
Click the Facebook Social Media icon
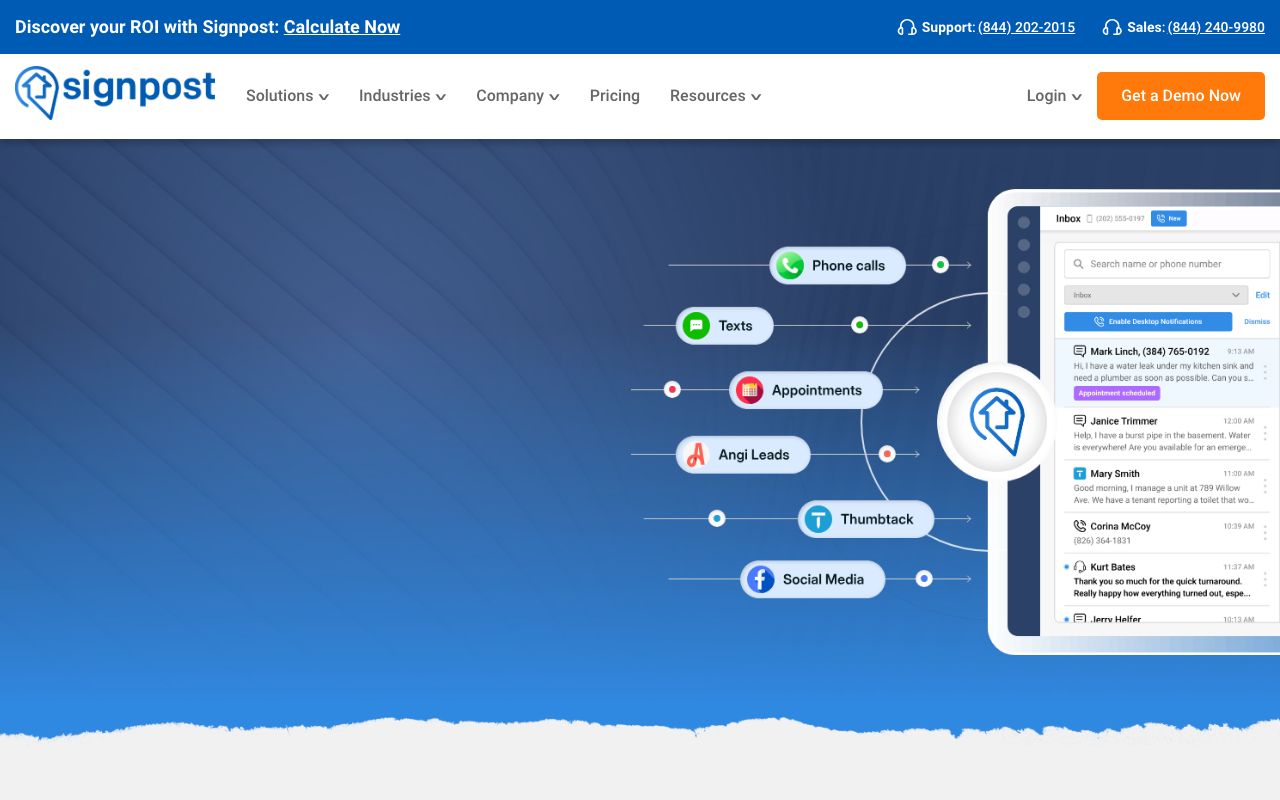(x=761, y=579)
